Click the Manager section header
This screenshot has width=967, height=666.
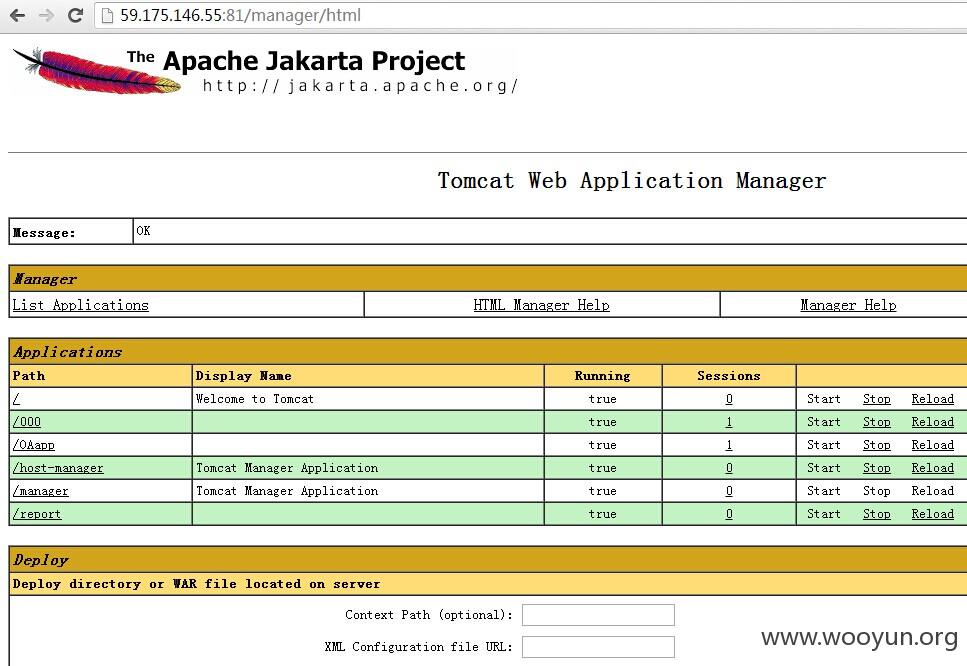pyautogui.click(x=45, y=279)
